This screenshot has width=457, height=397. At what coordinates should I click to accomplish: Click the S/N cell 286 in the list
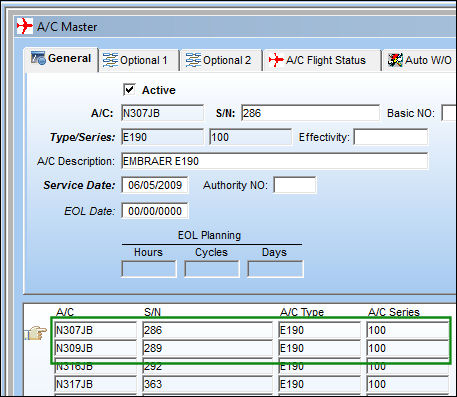(x=208, y=330)
